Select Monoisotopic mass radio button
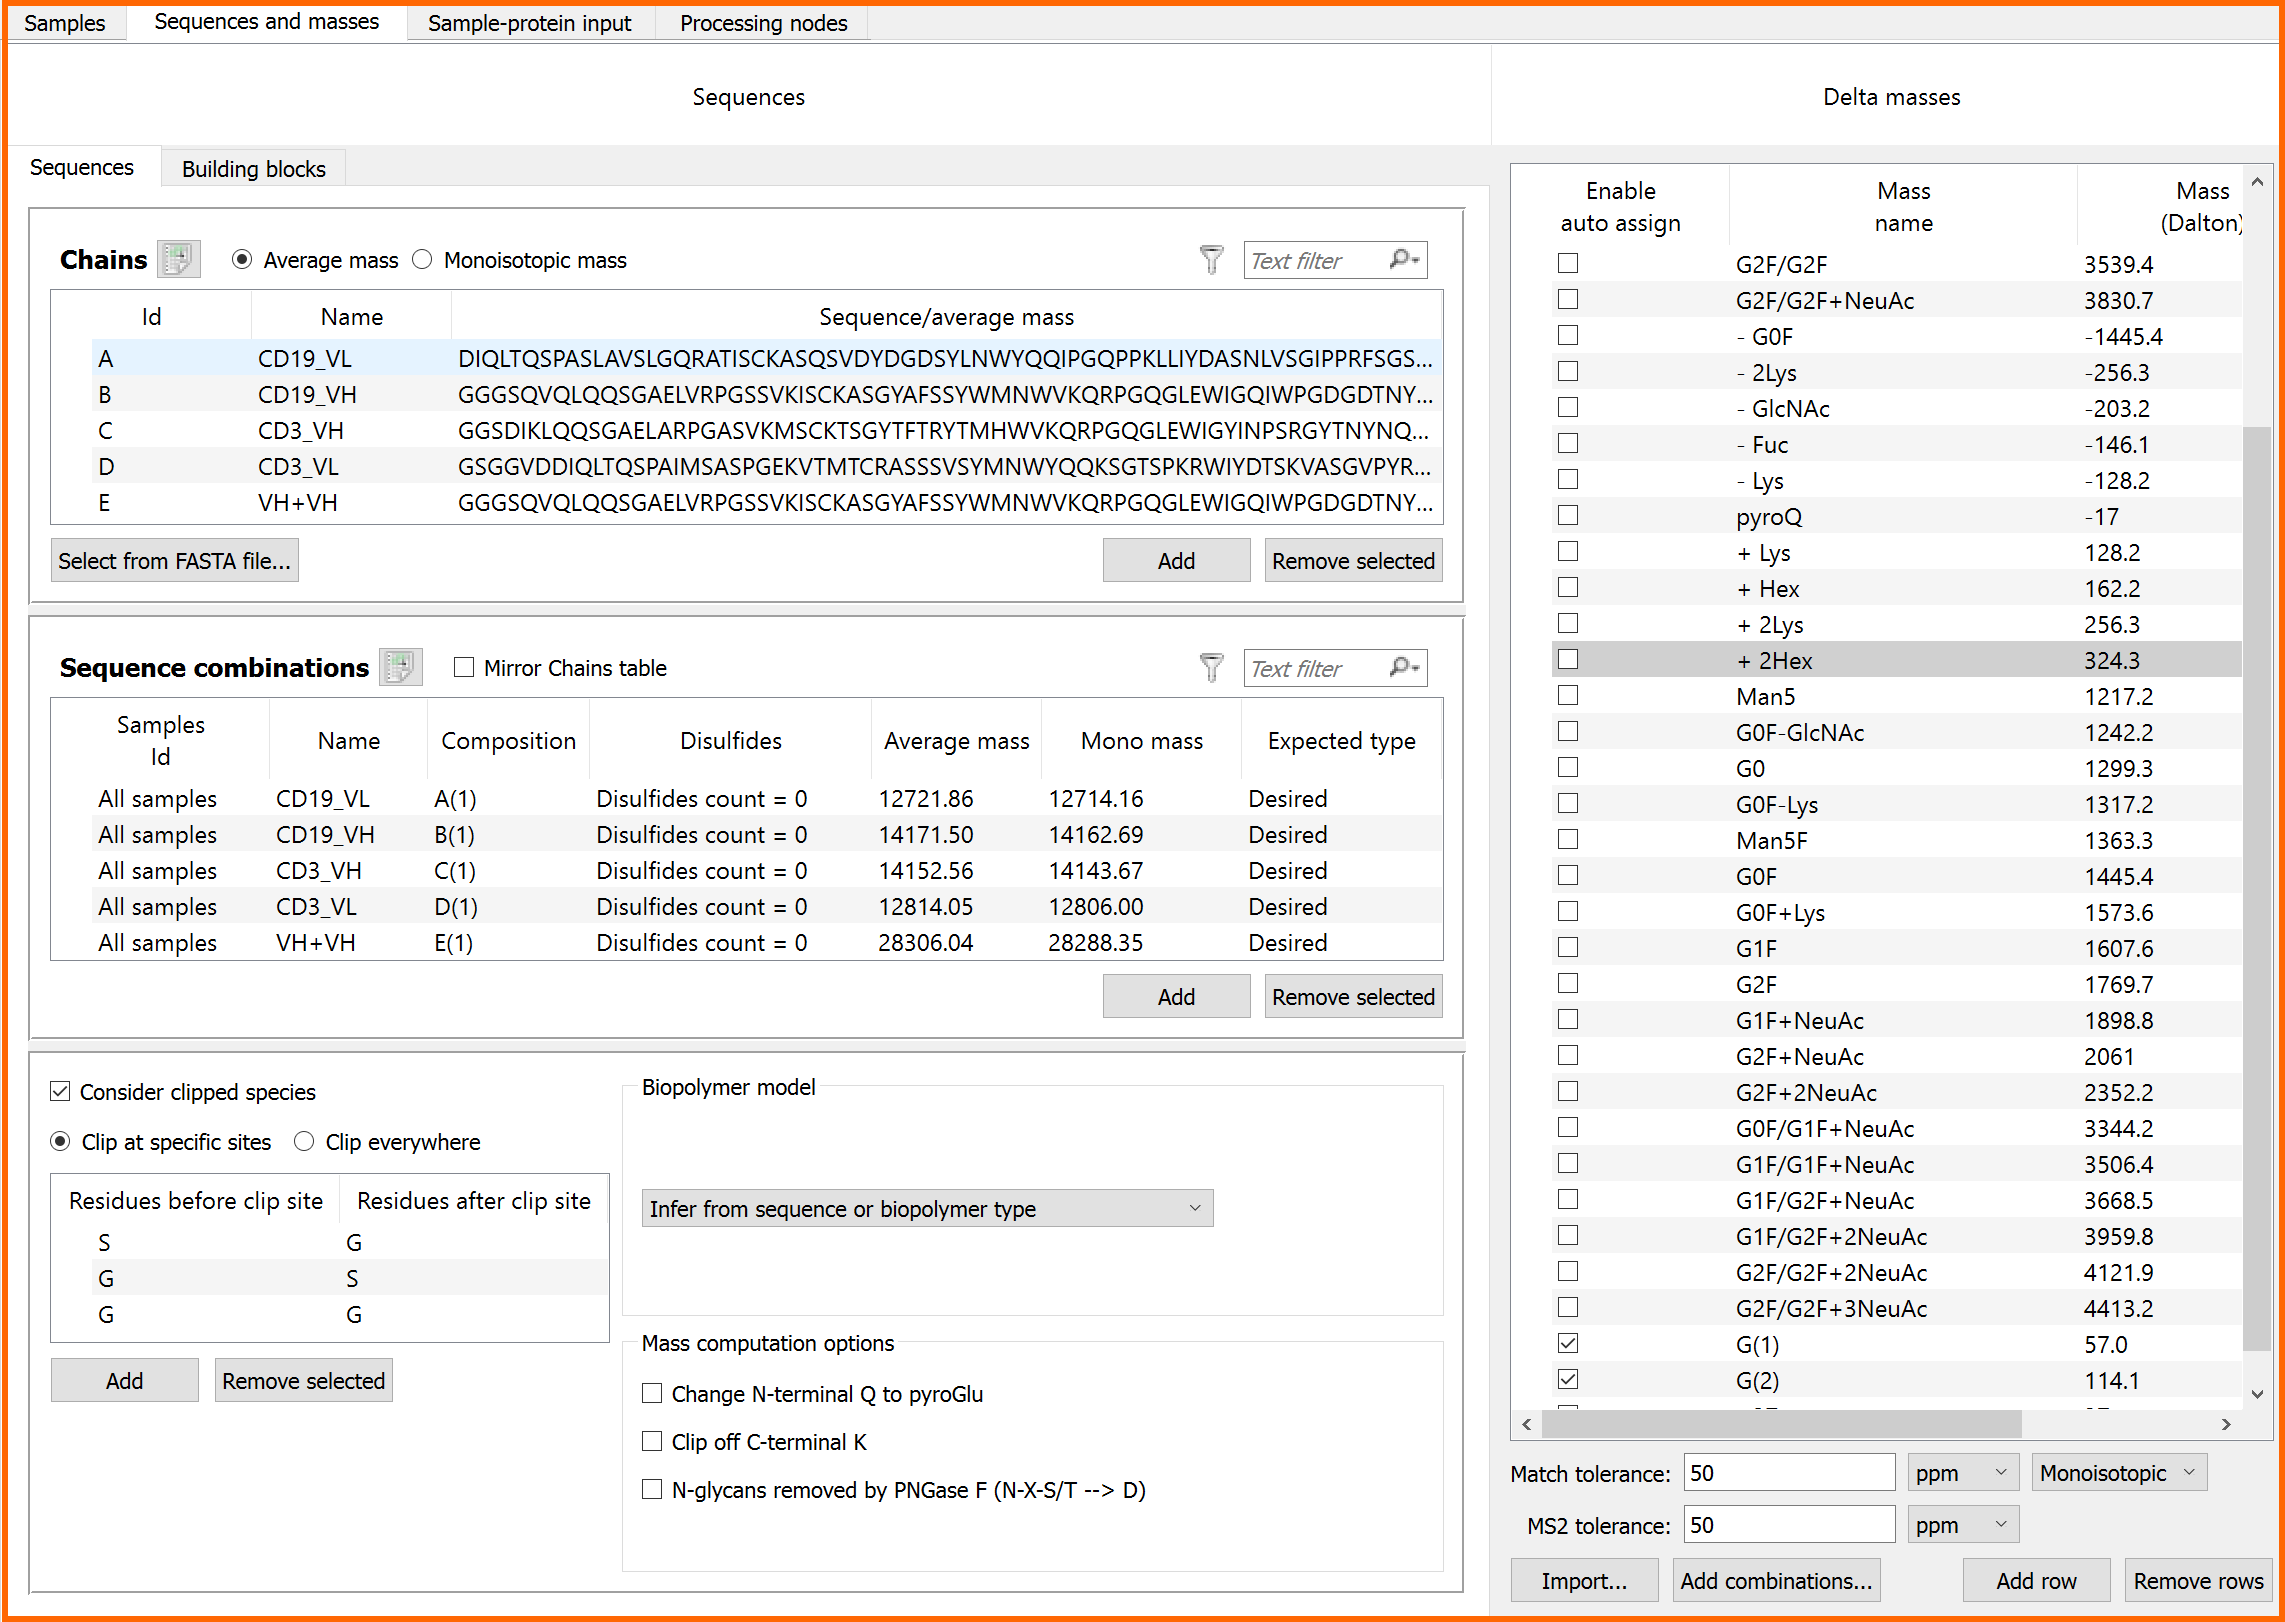This screenshot has height=1622, width=2285. [422, 260]
